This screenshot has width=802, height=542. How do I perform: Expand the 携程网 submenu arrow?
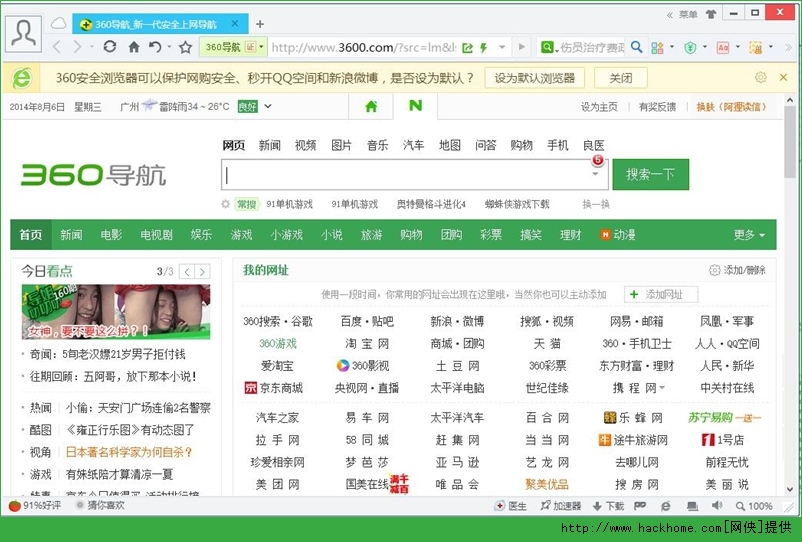click(x=662, y=388)
